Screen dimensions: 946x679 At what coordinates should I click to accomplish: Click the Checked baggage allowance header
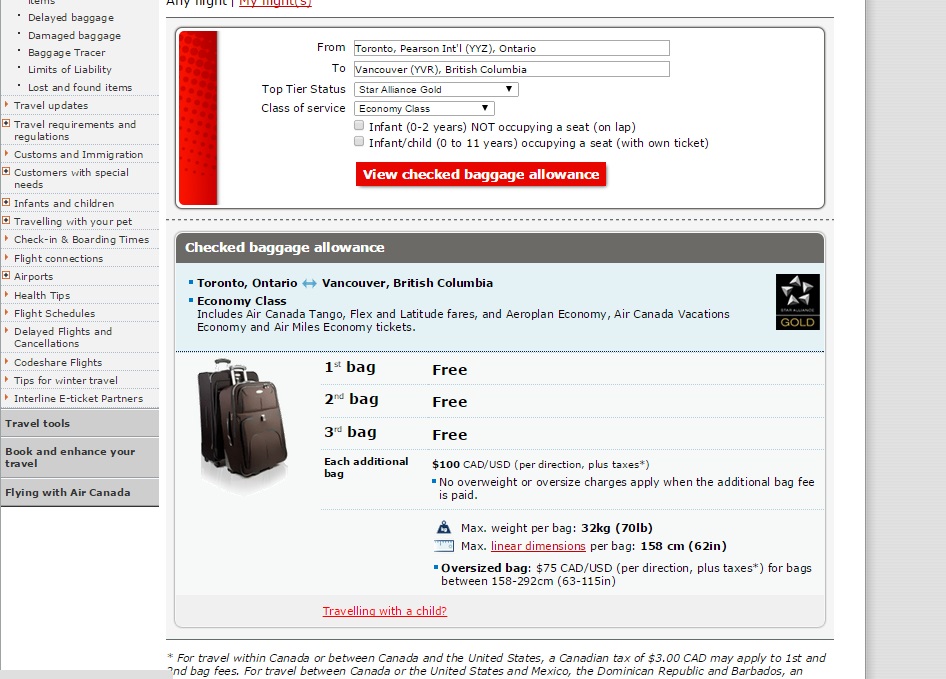tap(500, 247)
